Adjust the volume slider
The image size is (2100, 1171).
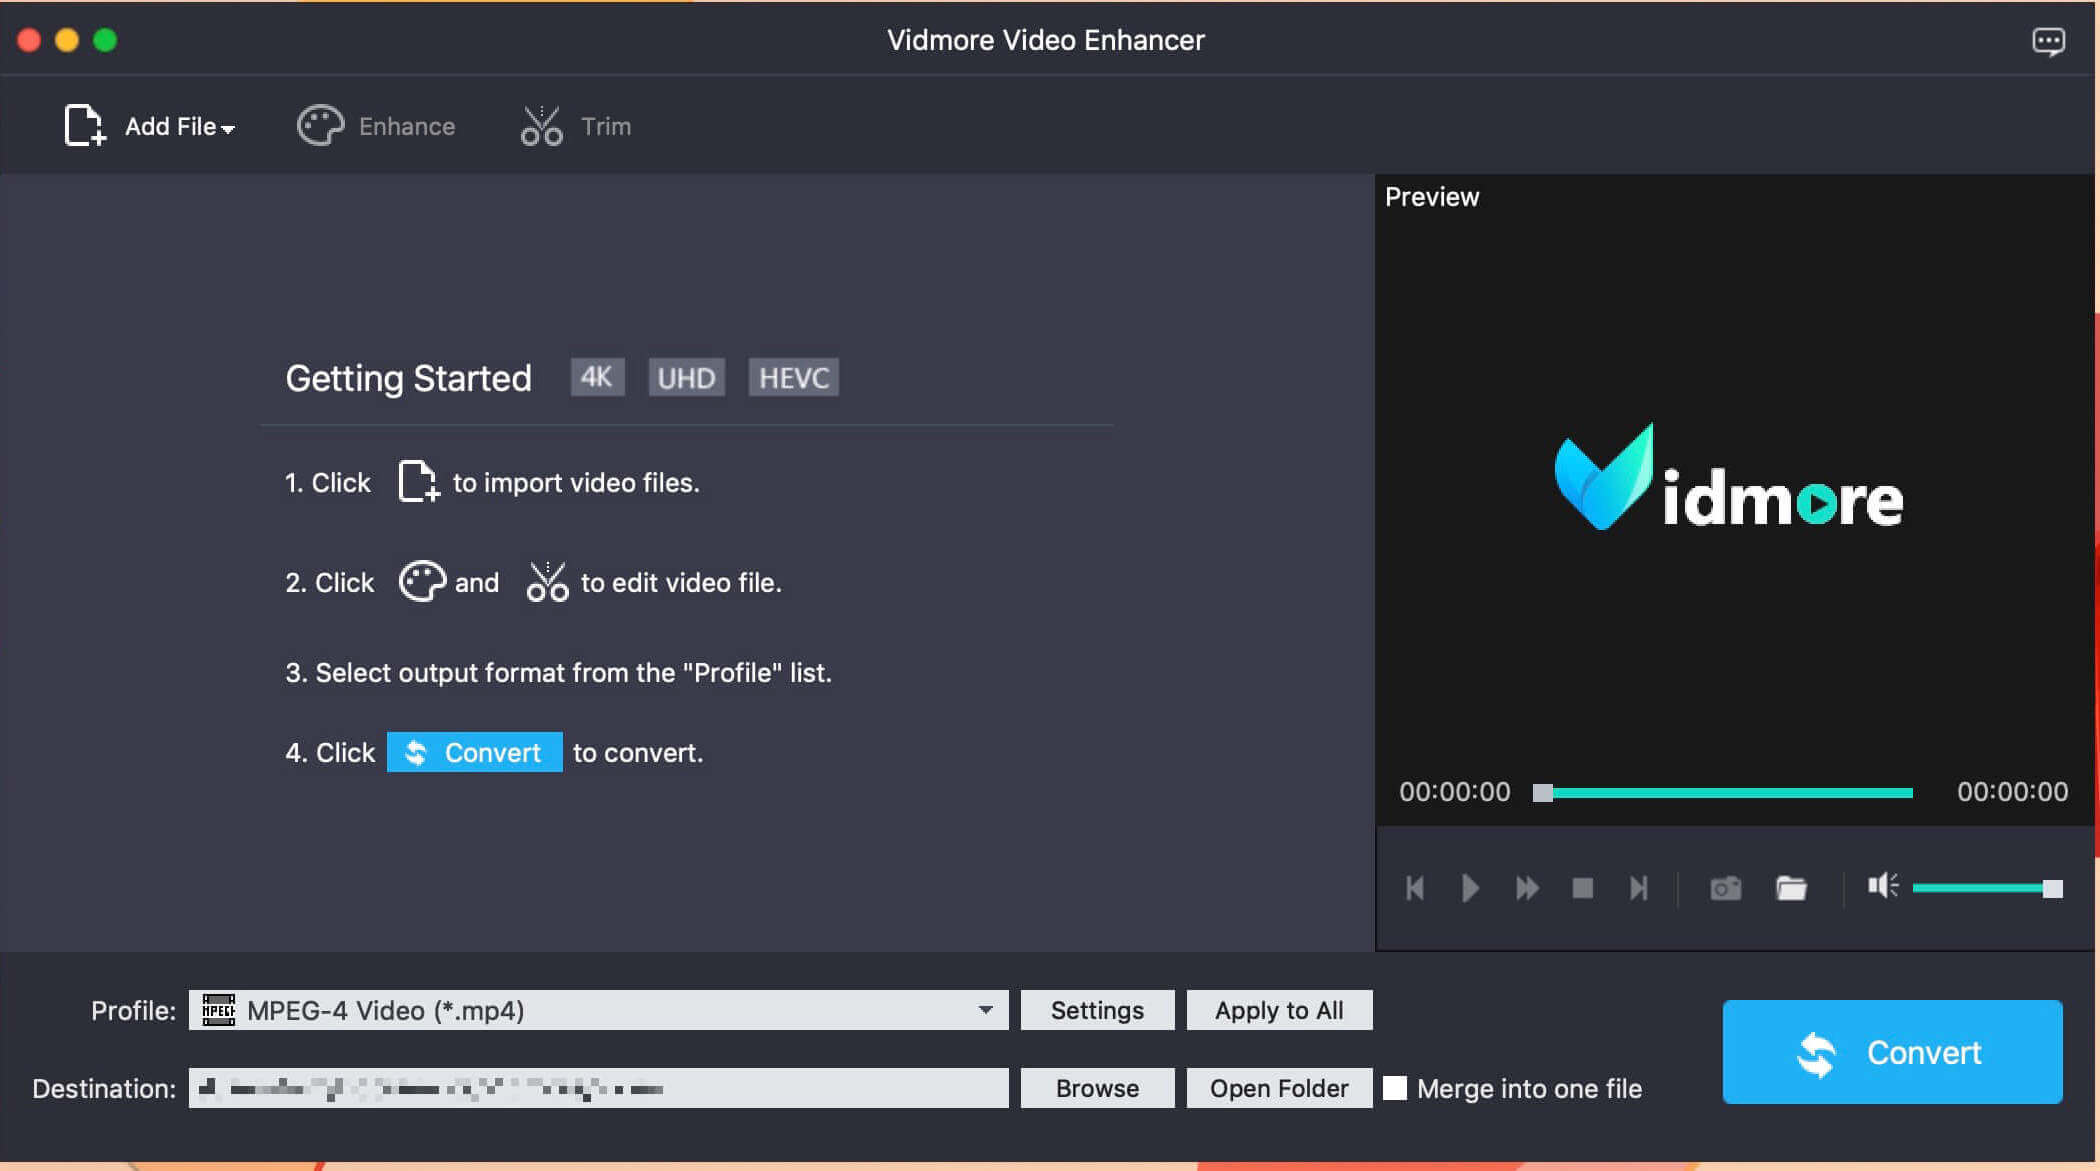click(x=1987, y=888)
